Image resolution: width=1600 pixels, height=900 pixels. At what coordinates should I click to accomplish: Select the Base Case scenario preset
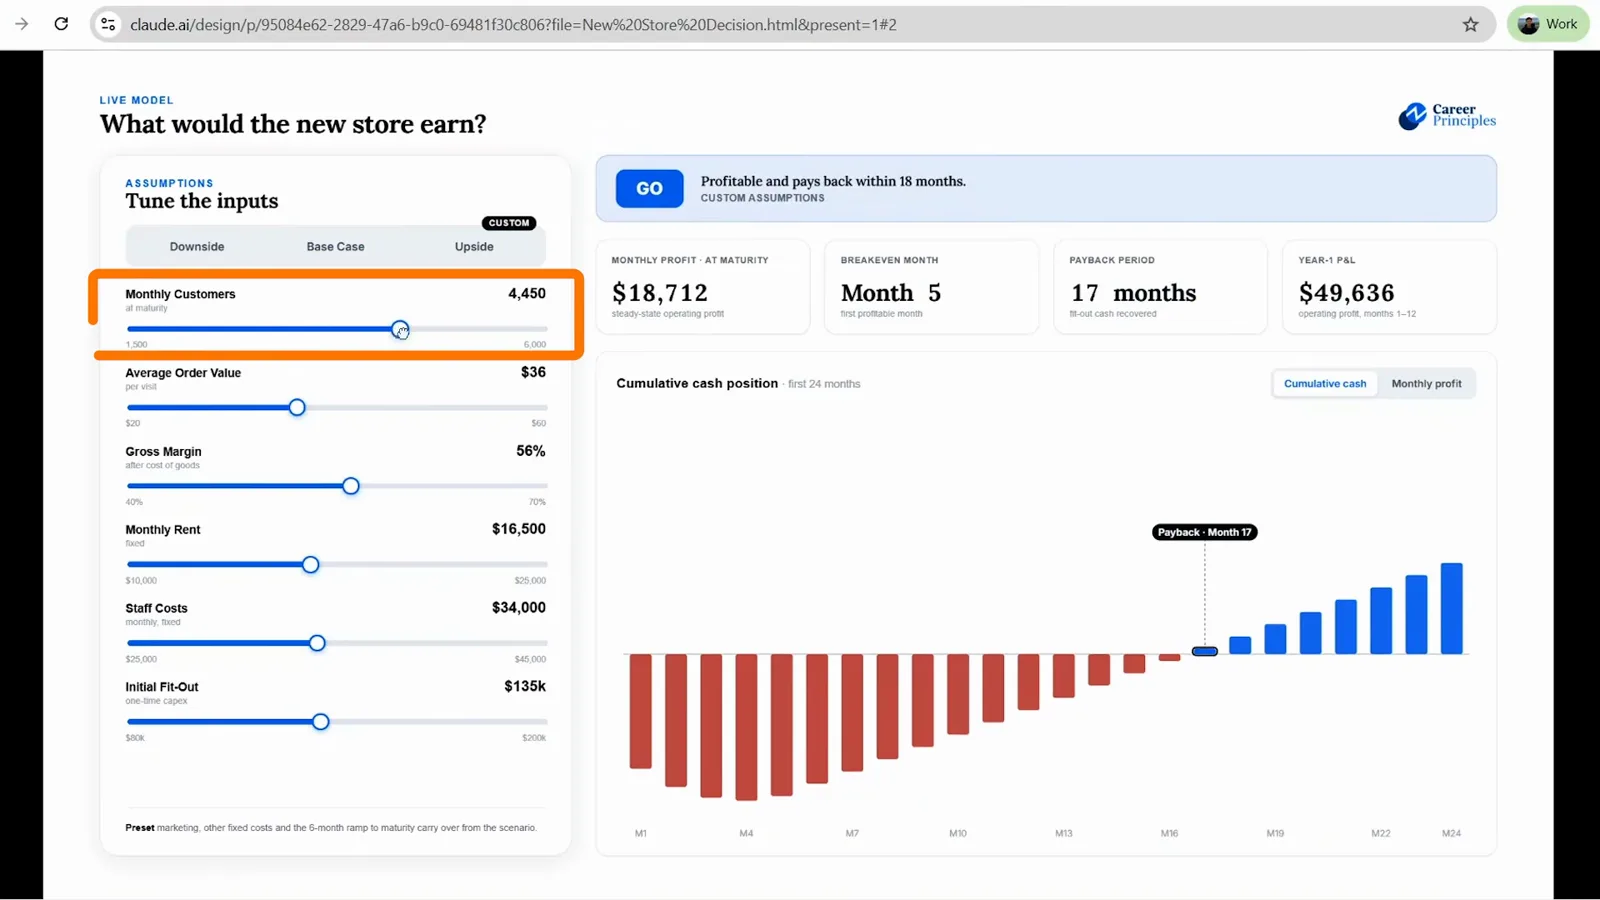[336, 247]
